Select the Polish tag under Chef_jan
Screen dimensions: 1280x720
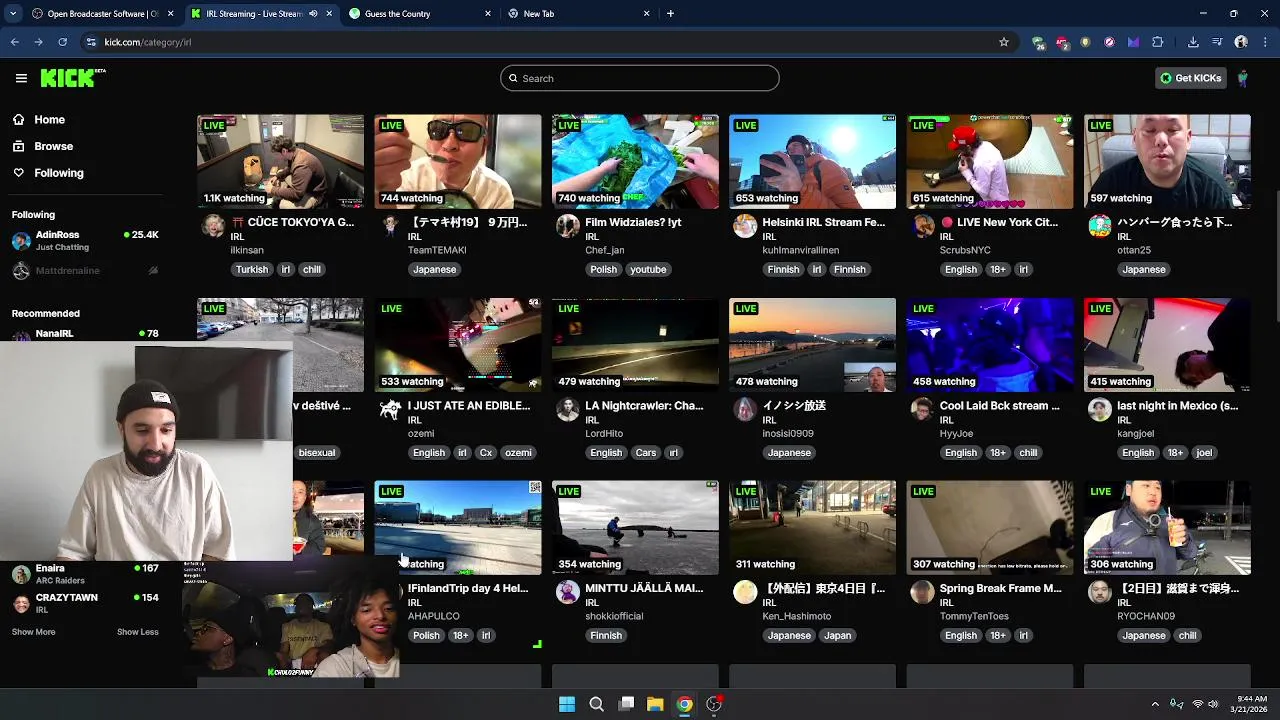coord(604,269)
